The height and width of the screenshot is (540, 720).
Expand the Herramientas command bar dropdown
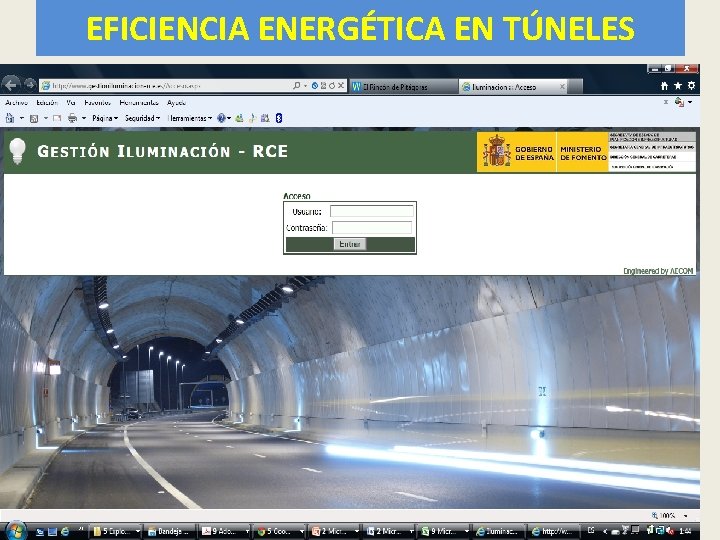pyautogui.click(x=190, y=118)
